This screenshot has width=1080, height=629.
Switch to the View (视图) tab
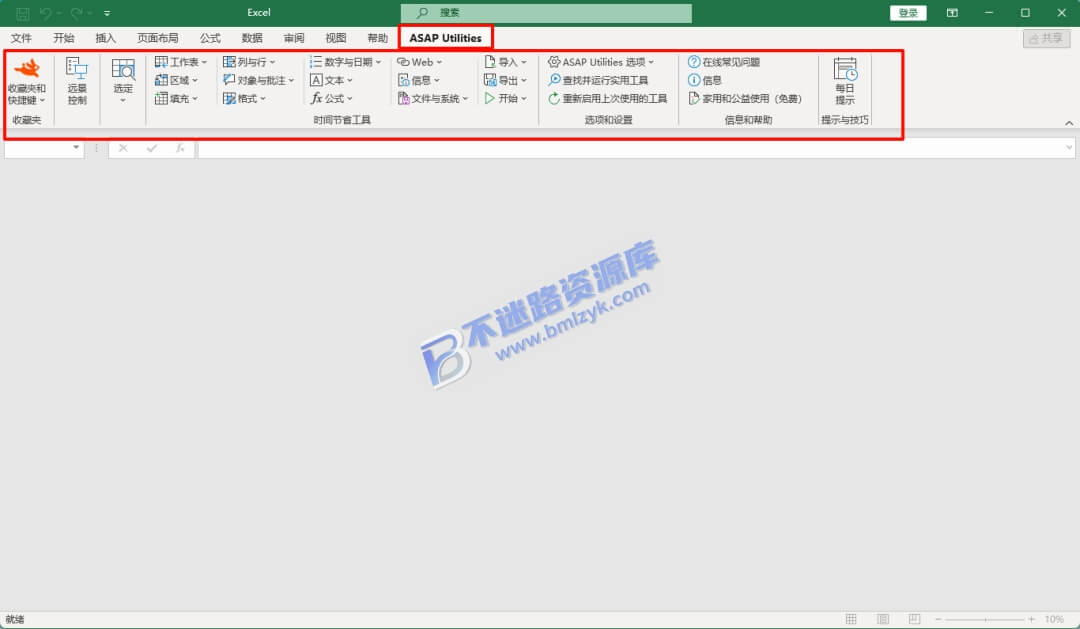pos(335,38)
